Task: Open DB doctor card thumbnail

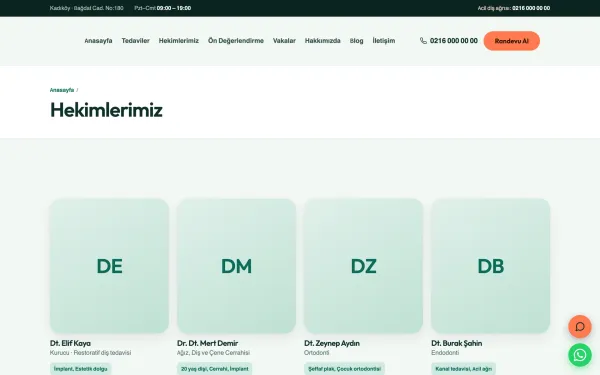Action: click(490, 266)
